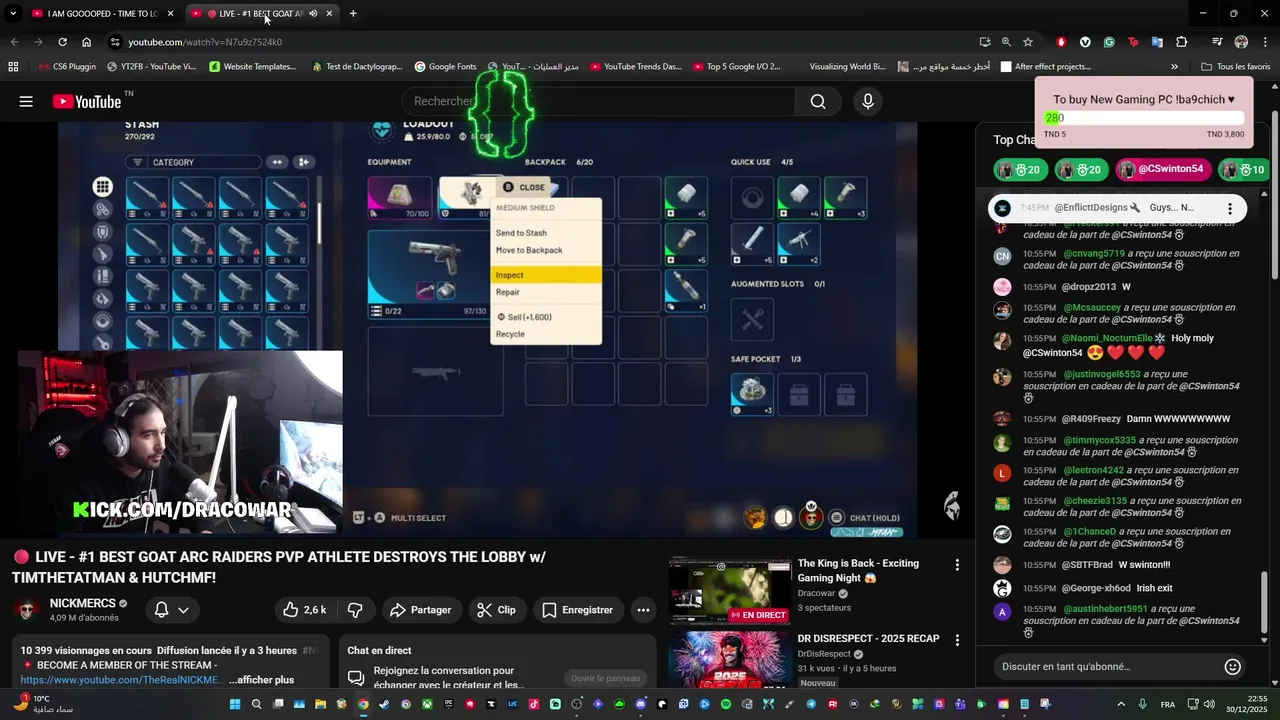Image resolution: width=1280 pixels, height=720 pixels.
Task: Start voice search with microphone icon
Action: 868,101
